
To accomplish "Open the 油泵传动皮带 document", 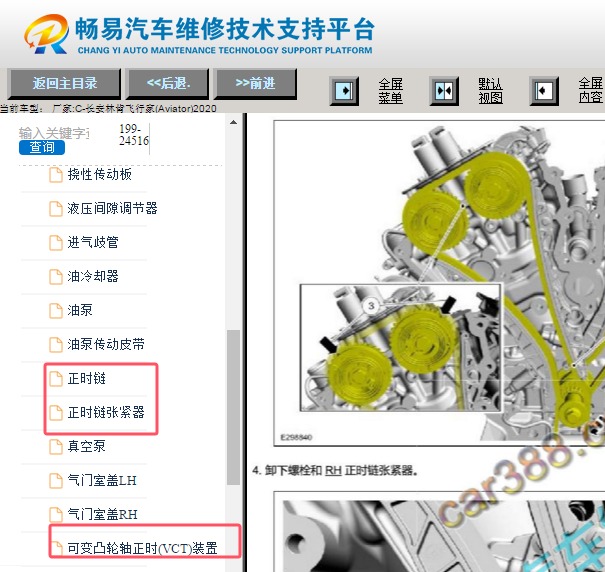I will pos(106,344).
